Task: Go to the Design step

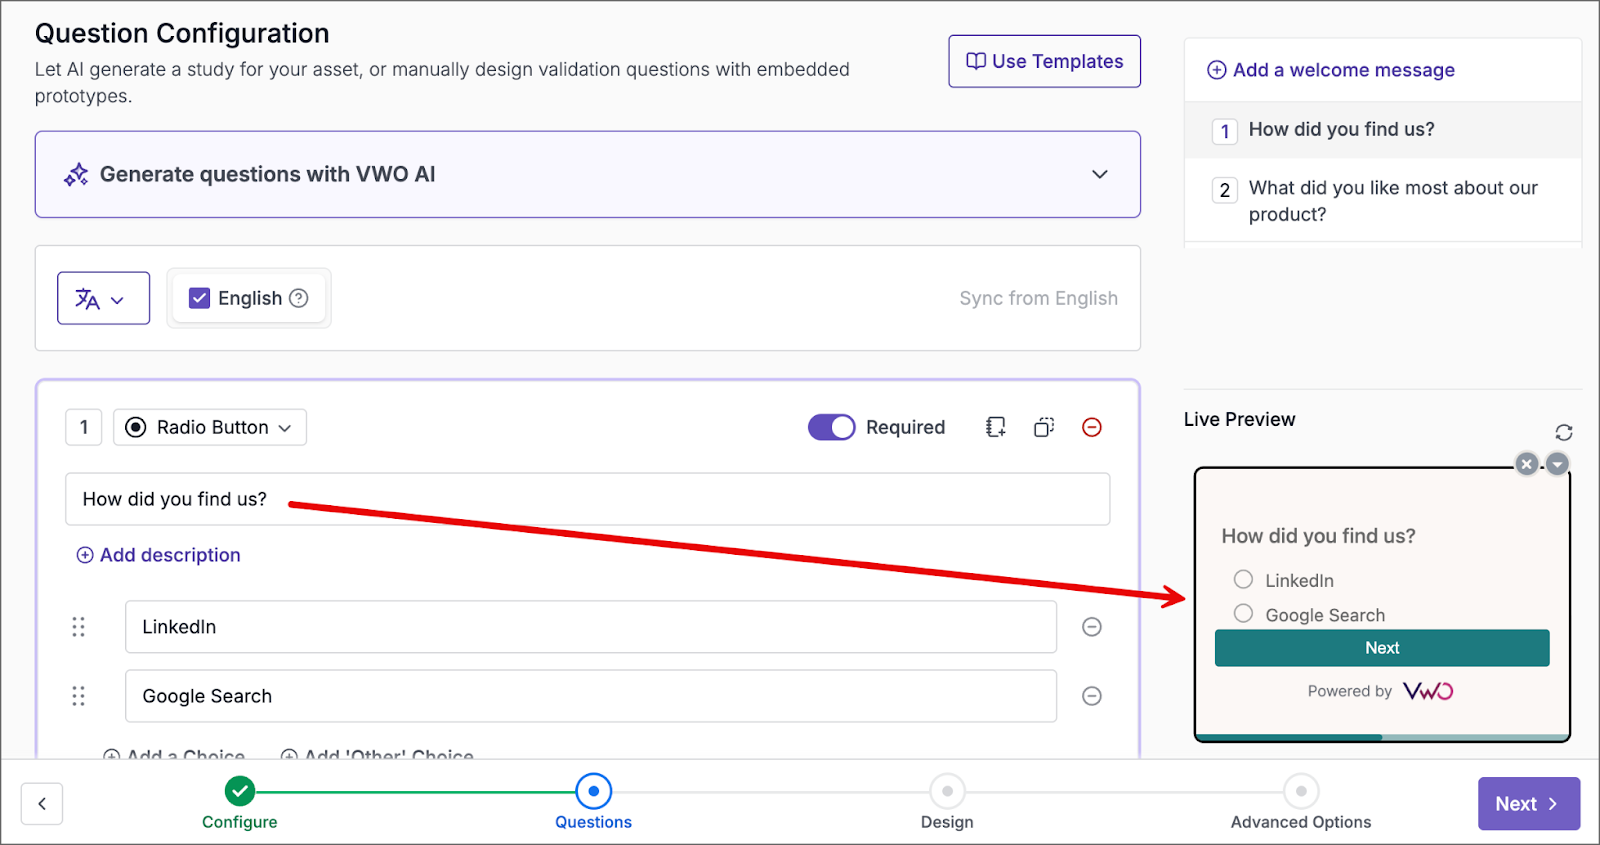Action: (x=947, y=792)
